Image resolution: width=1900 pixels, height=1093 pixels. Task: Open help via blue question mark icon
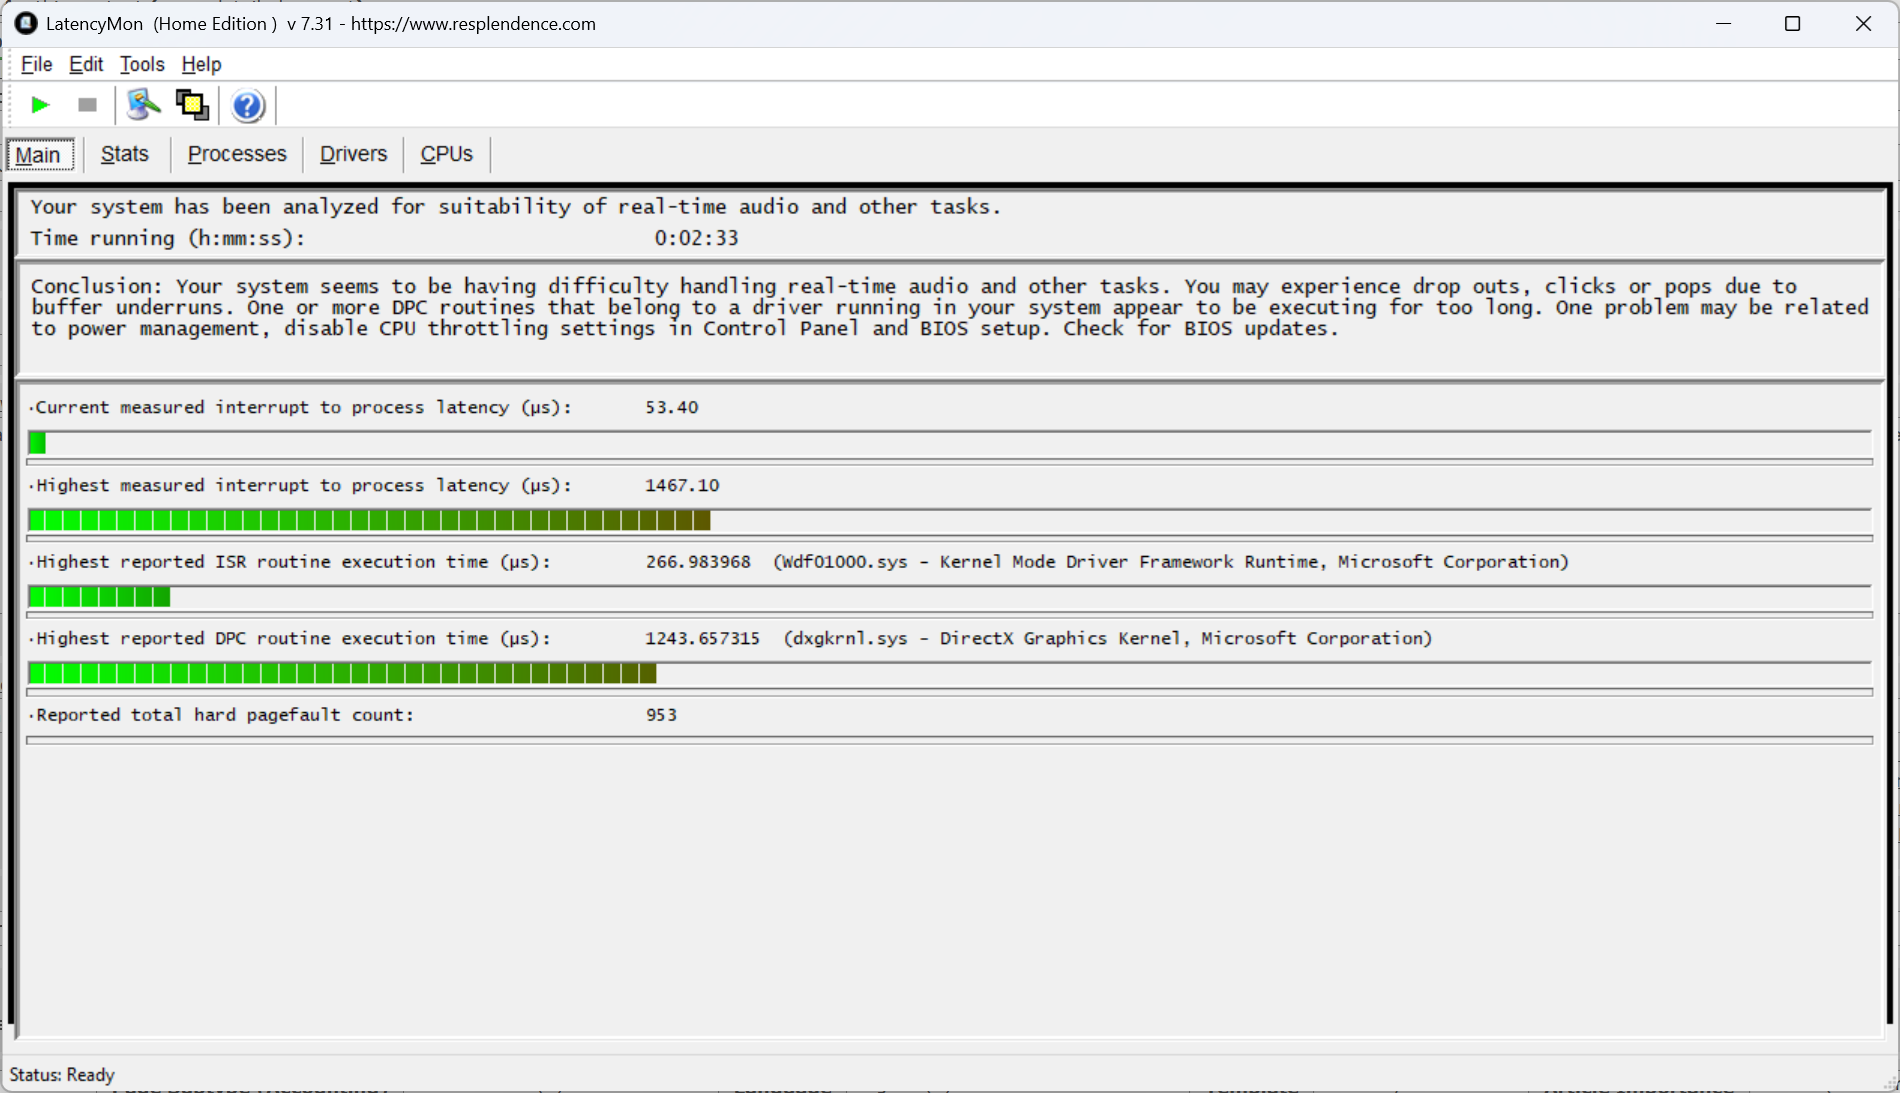[x=247, y=105]
